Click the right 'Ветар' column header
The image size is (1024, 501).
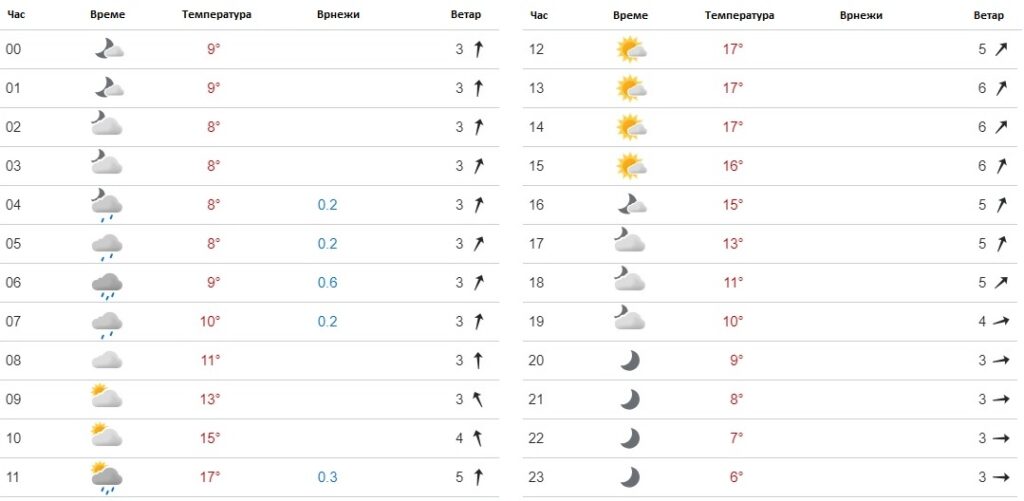coord(988,15)
